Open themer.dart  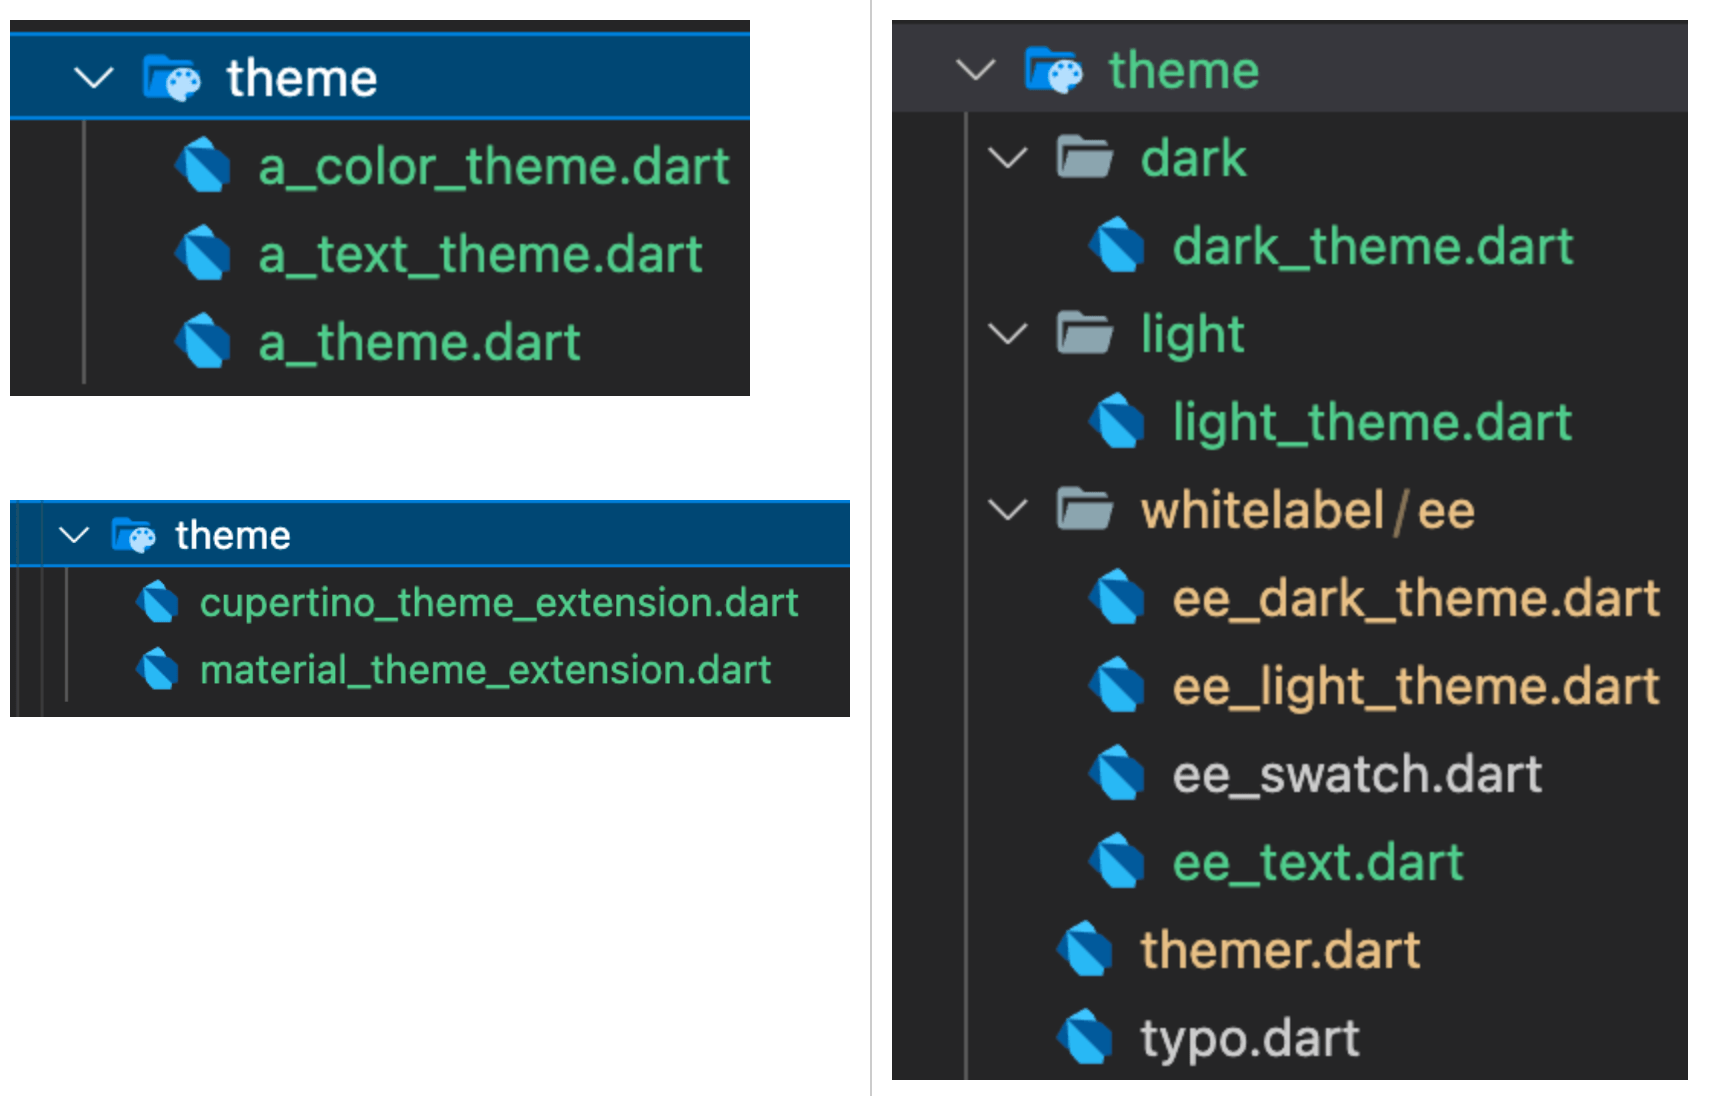tap(1278, 949)
